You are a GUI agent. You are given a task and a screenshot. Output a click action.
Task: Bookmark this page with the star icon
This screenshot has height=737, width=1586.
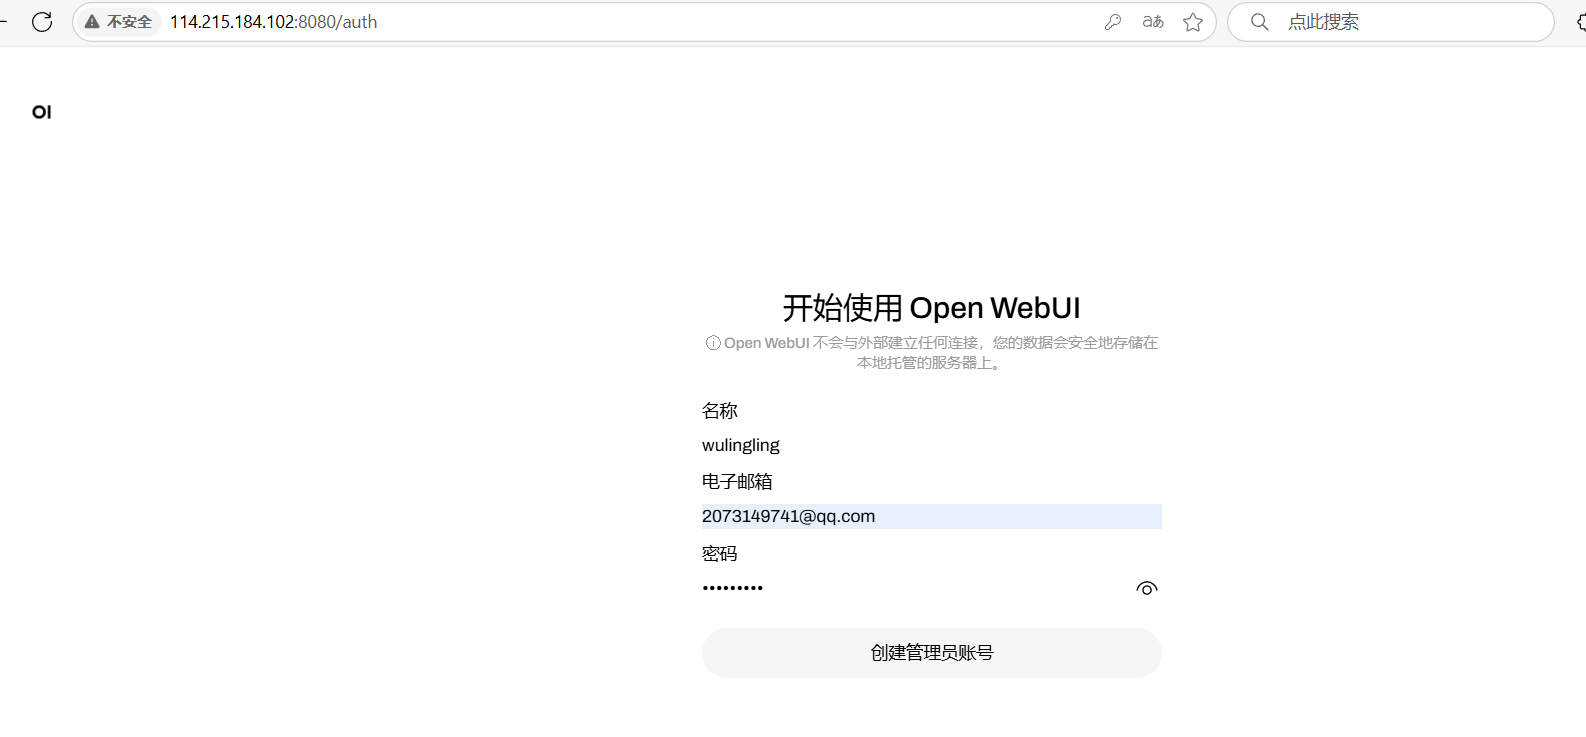1193,22
